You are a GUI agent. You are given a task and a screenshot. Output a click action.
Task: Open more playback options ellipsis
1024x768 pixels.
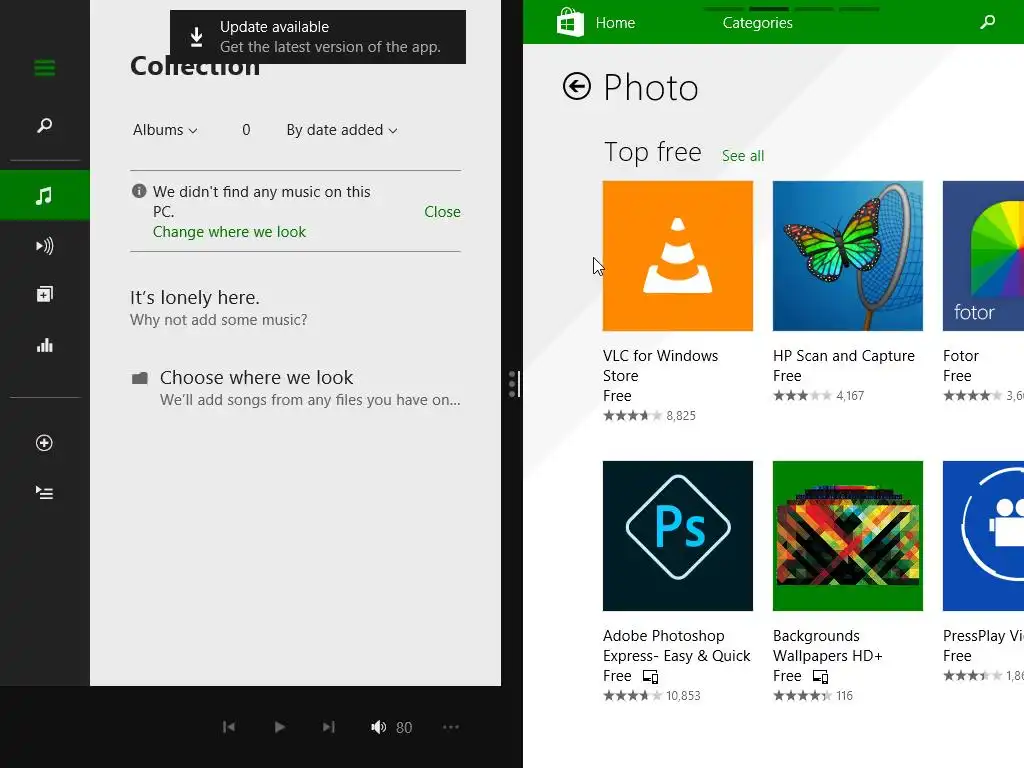click(x=451, y=727)
